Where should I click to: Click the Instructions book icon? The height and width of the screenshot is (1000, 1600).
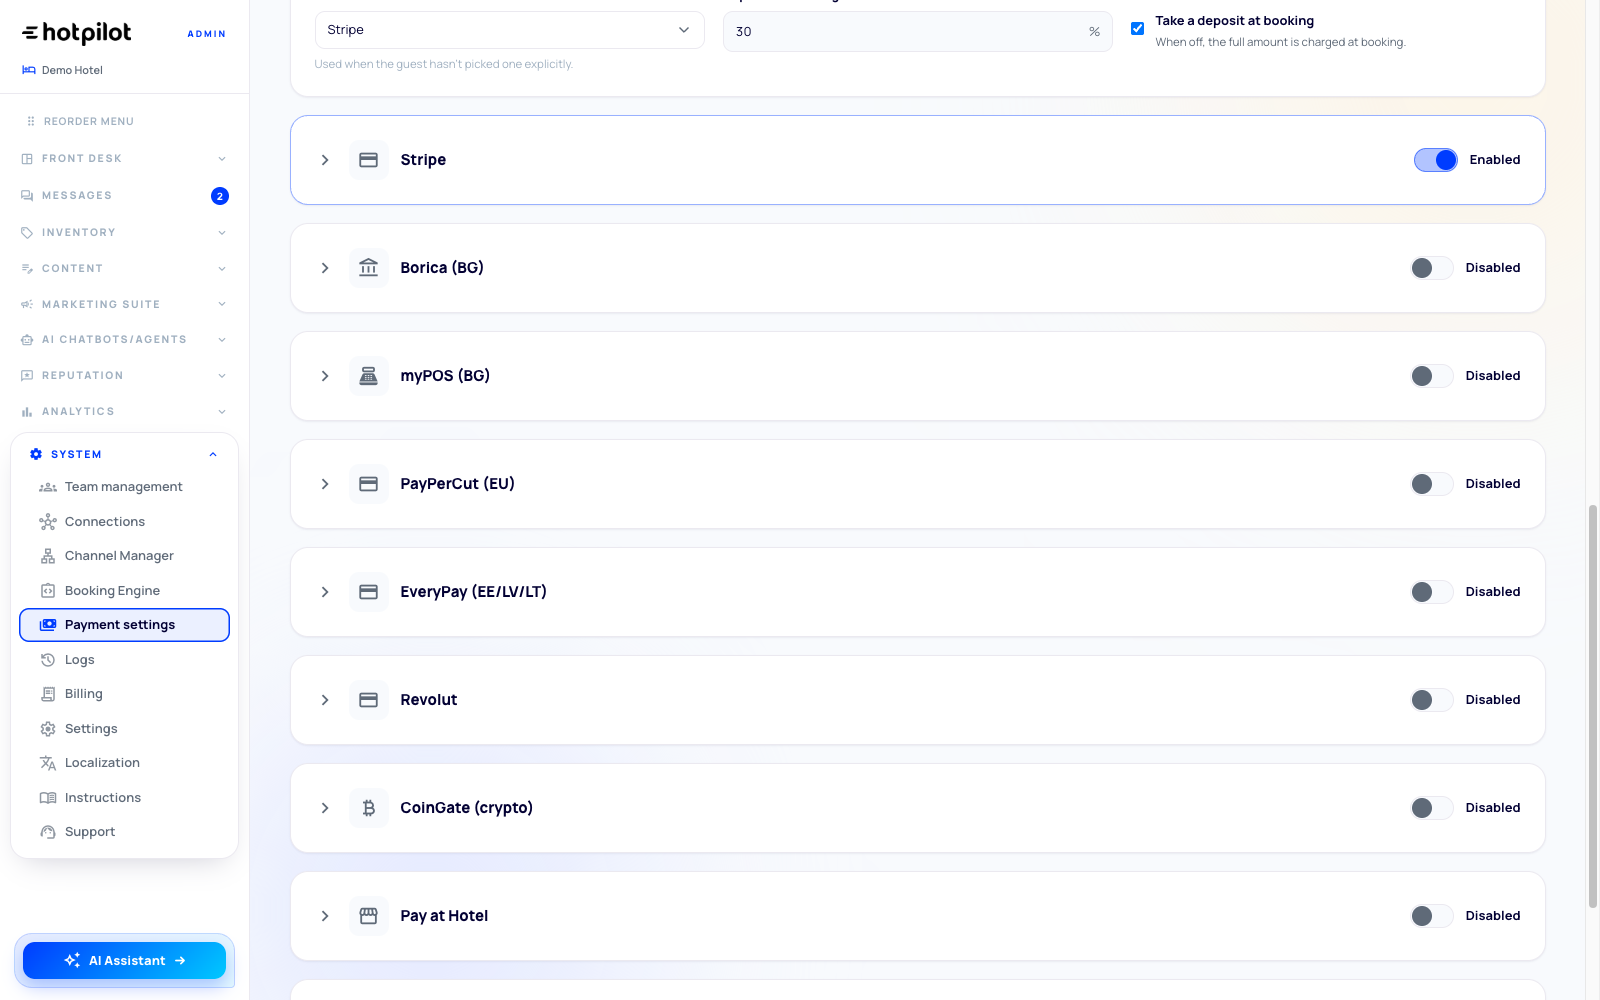(48, 798)
